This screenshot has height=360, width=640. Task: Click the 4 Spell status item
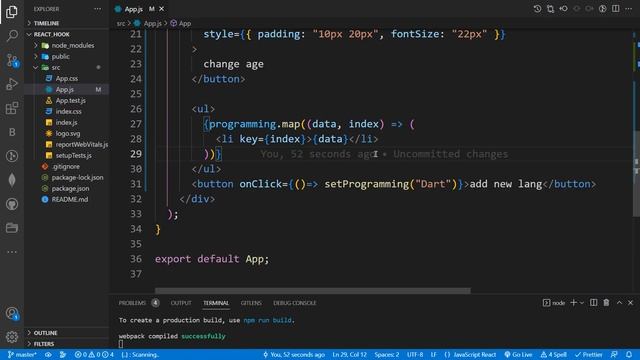tap(553, 354)
